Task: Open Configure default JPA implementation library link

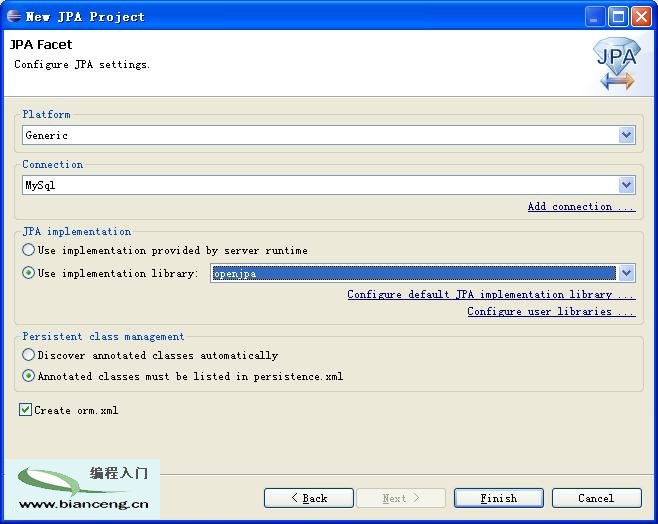Action: (x=491, y=295)
